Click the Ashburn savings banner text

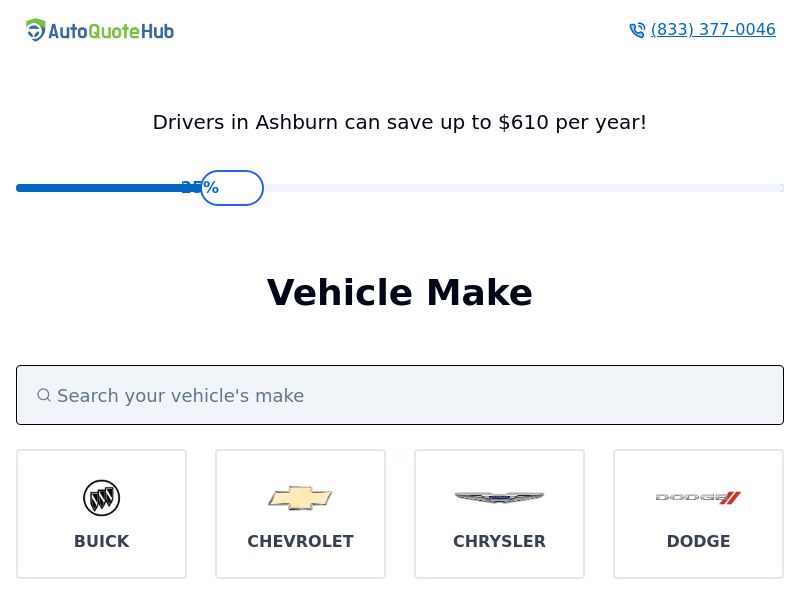tap(400, 122)
